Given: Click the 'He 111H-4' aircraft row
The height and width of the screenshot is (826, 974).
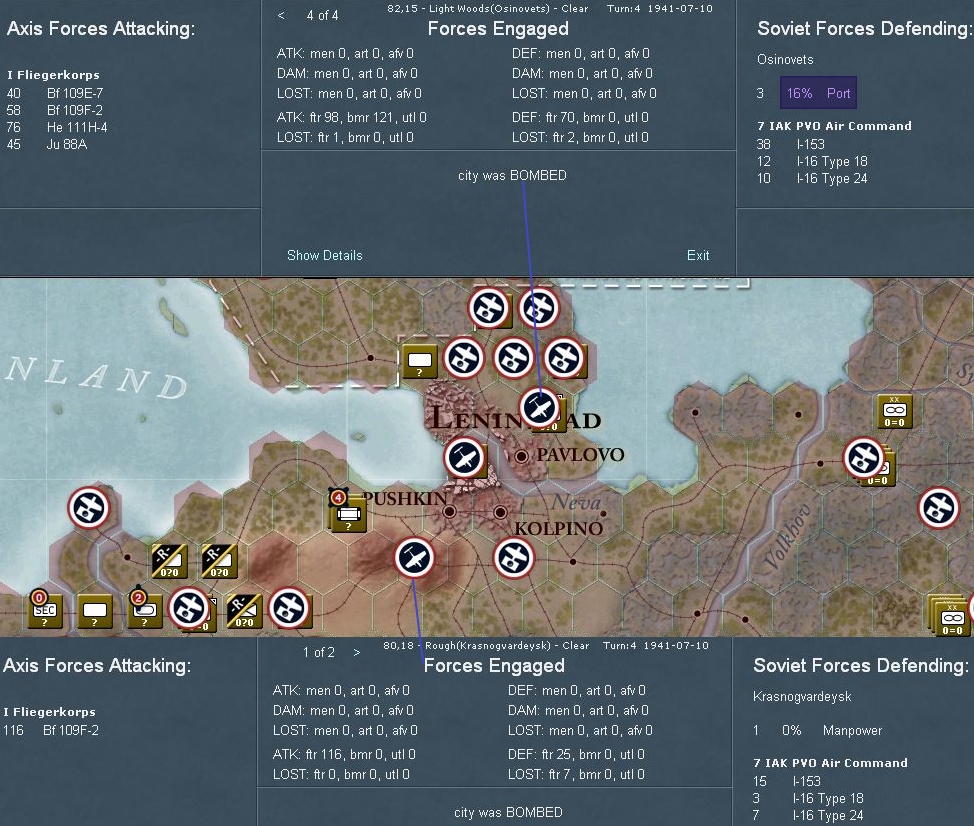Looking at the screenshot, I should [x=57, y=127].
